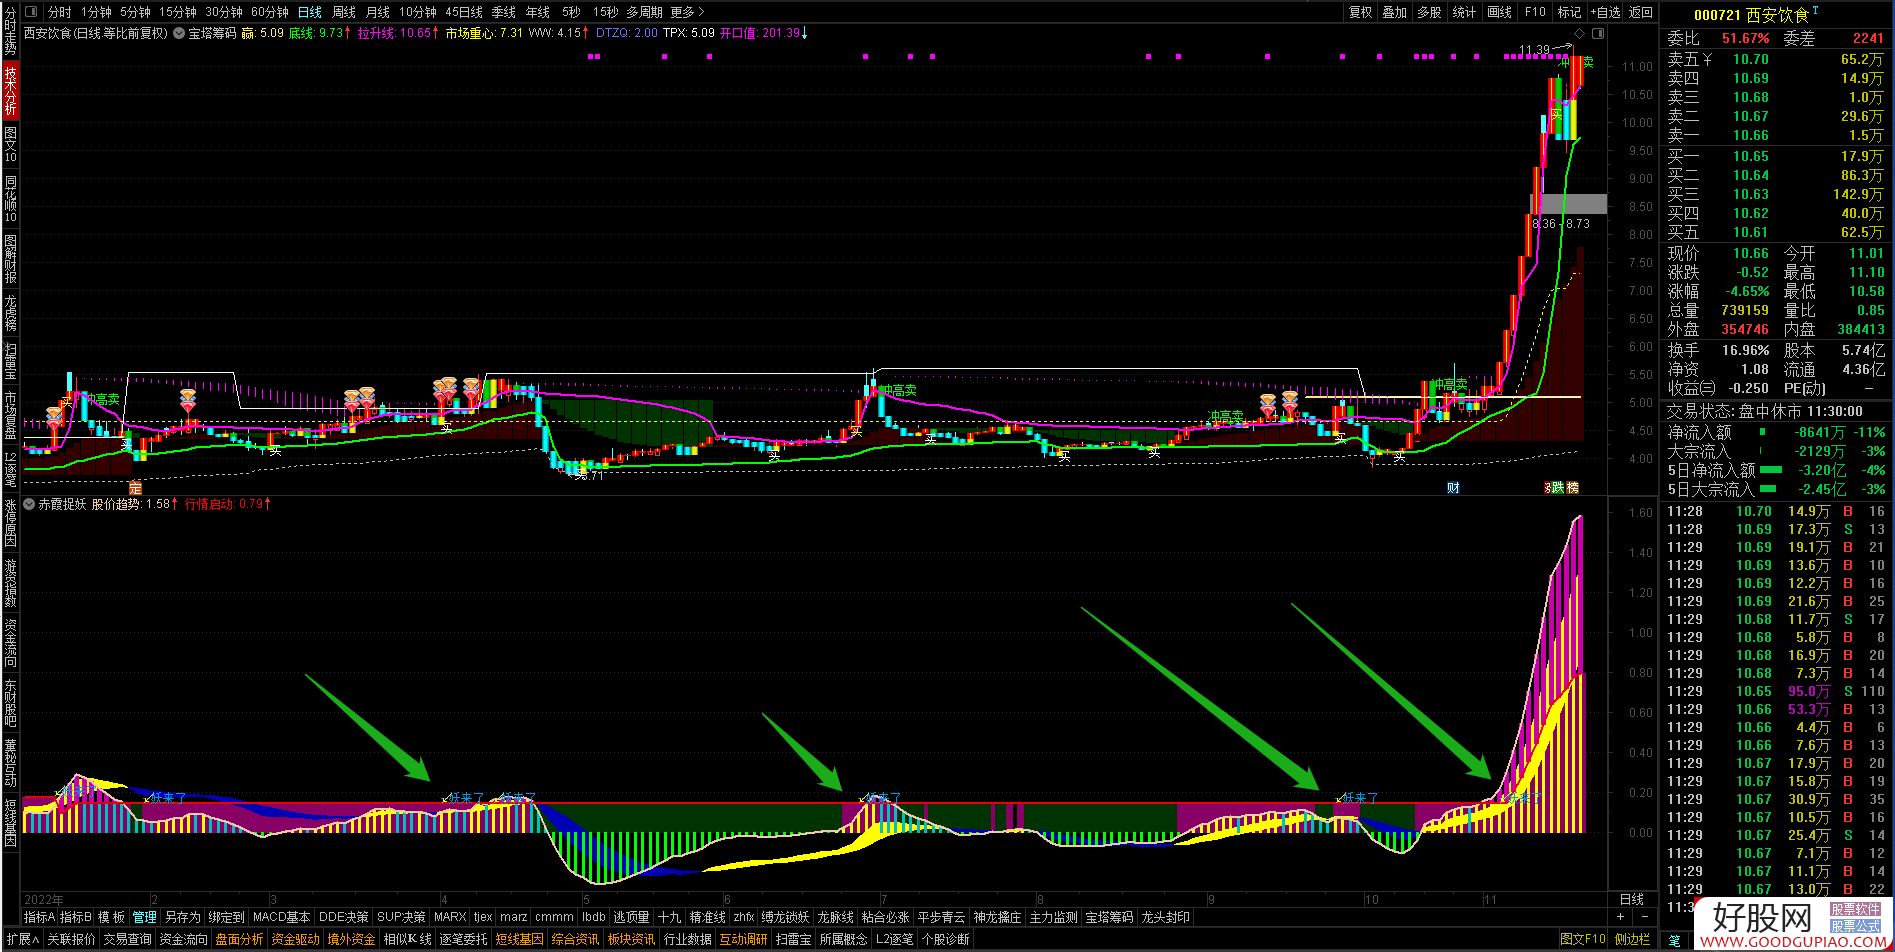The image size is (1895, 952).
Task: Select 指标B indicator group
Action: click(75, 917)
